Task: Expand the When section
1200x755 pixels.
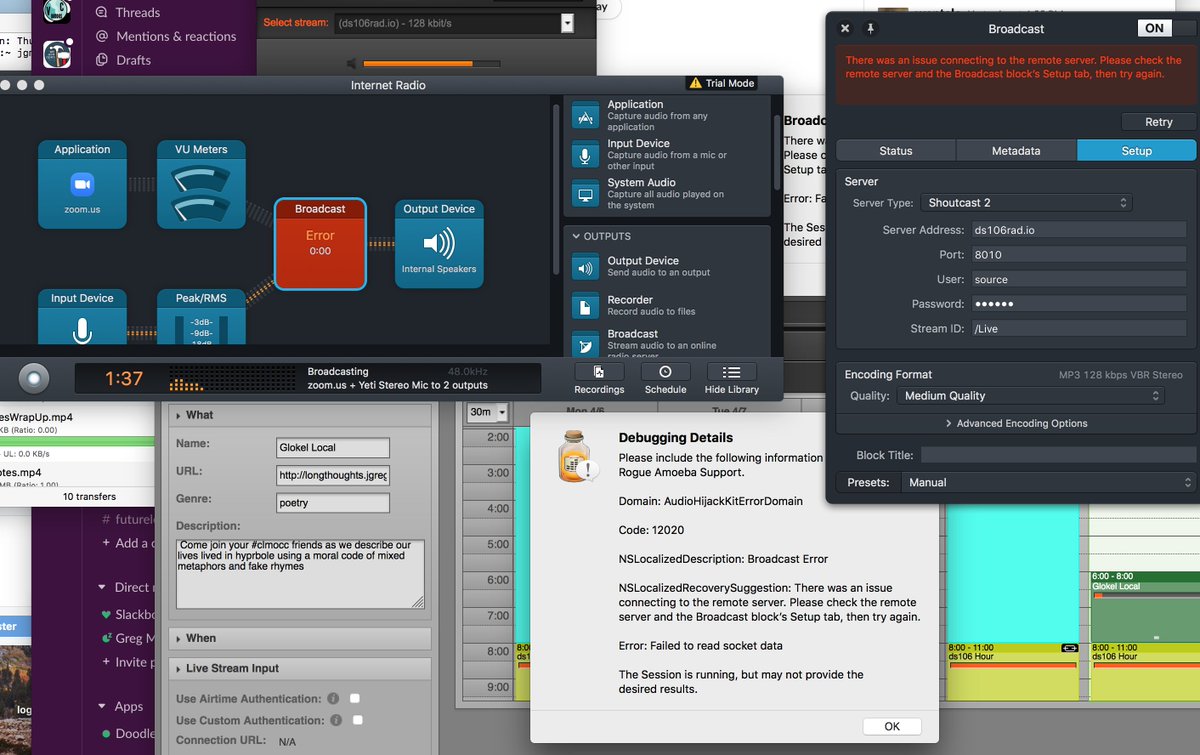Action: (298, 638)
